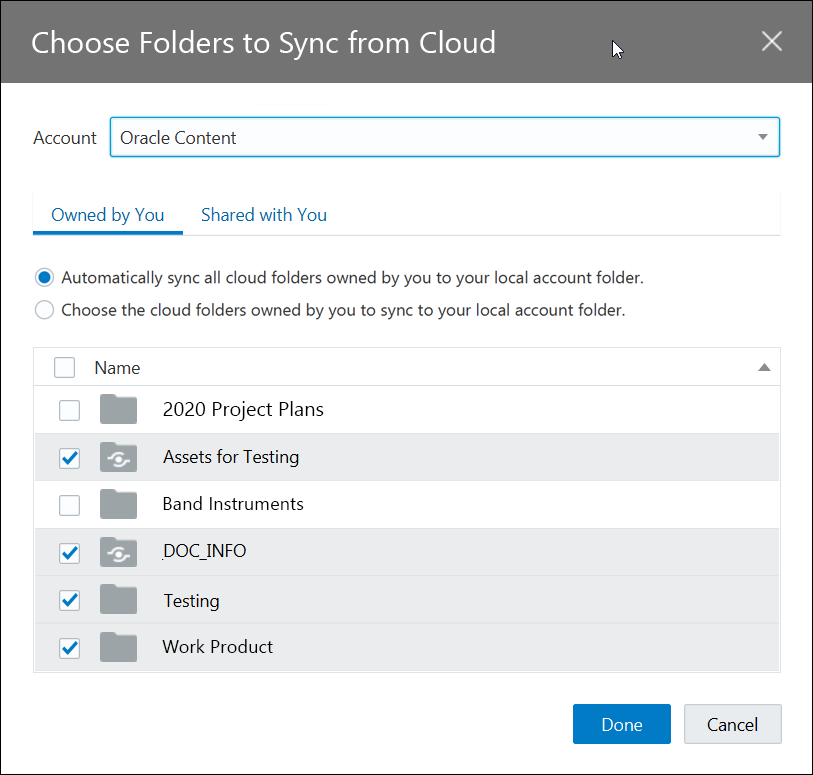Open the Account dropdown arrow
Viewport: 813px width, 775px height.
[763, 137]
